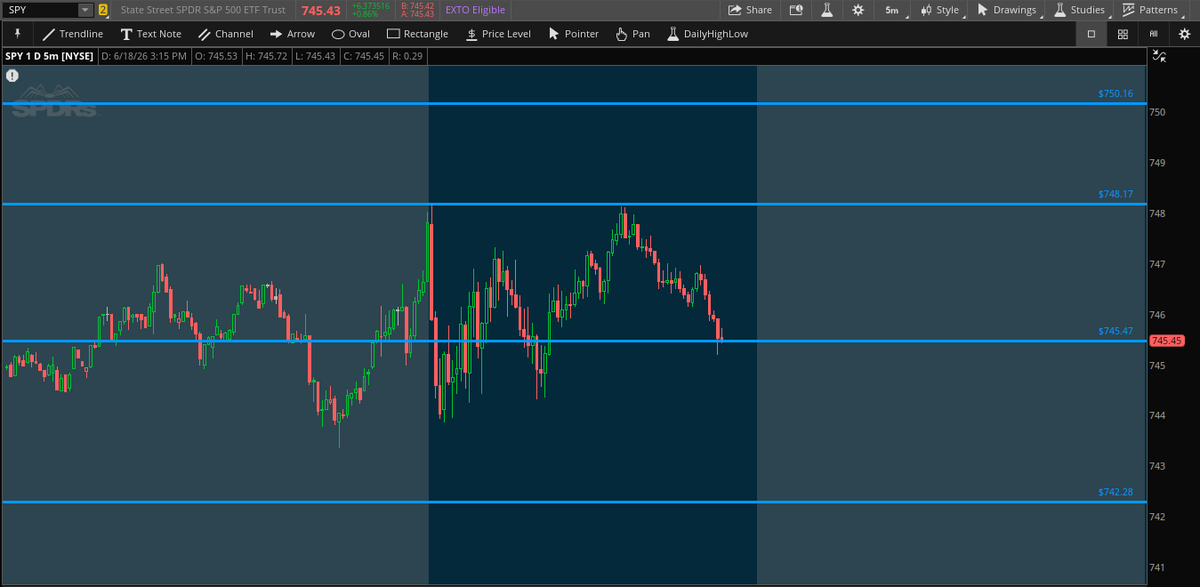This screenshot has width=1200, height=587.
Task: Pick the Arrow drawing tool
Action: (292, 34)
